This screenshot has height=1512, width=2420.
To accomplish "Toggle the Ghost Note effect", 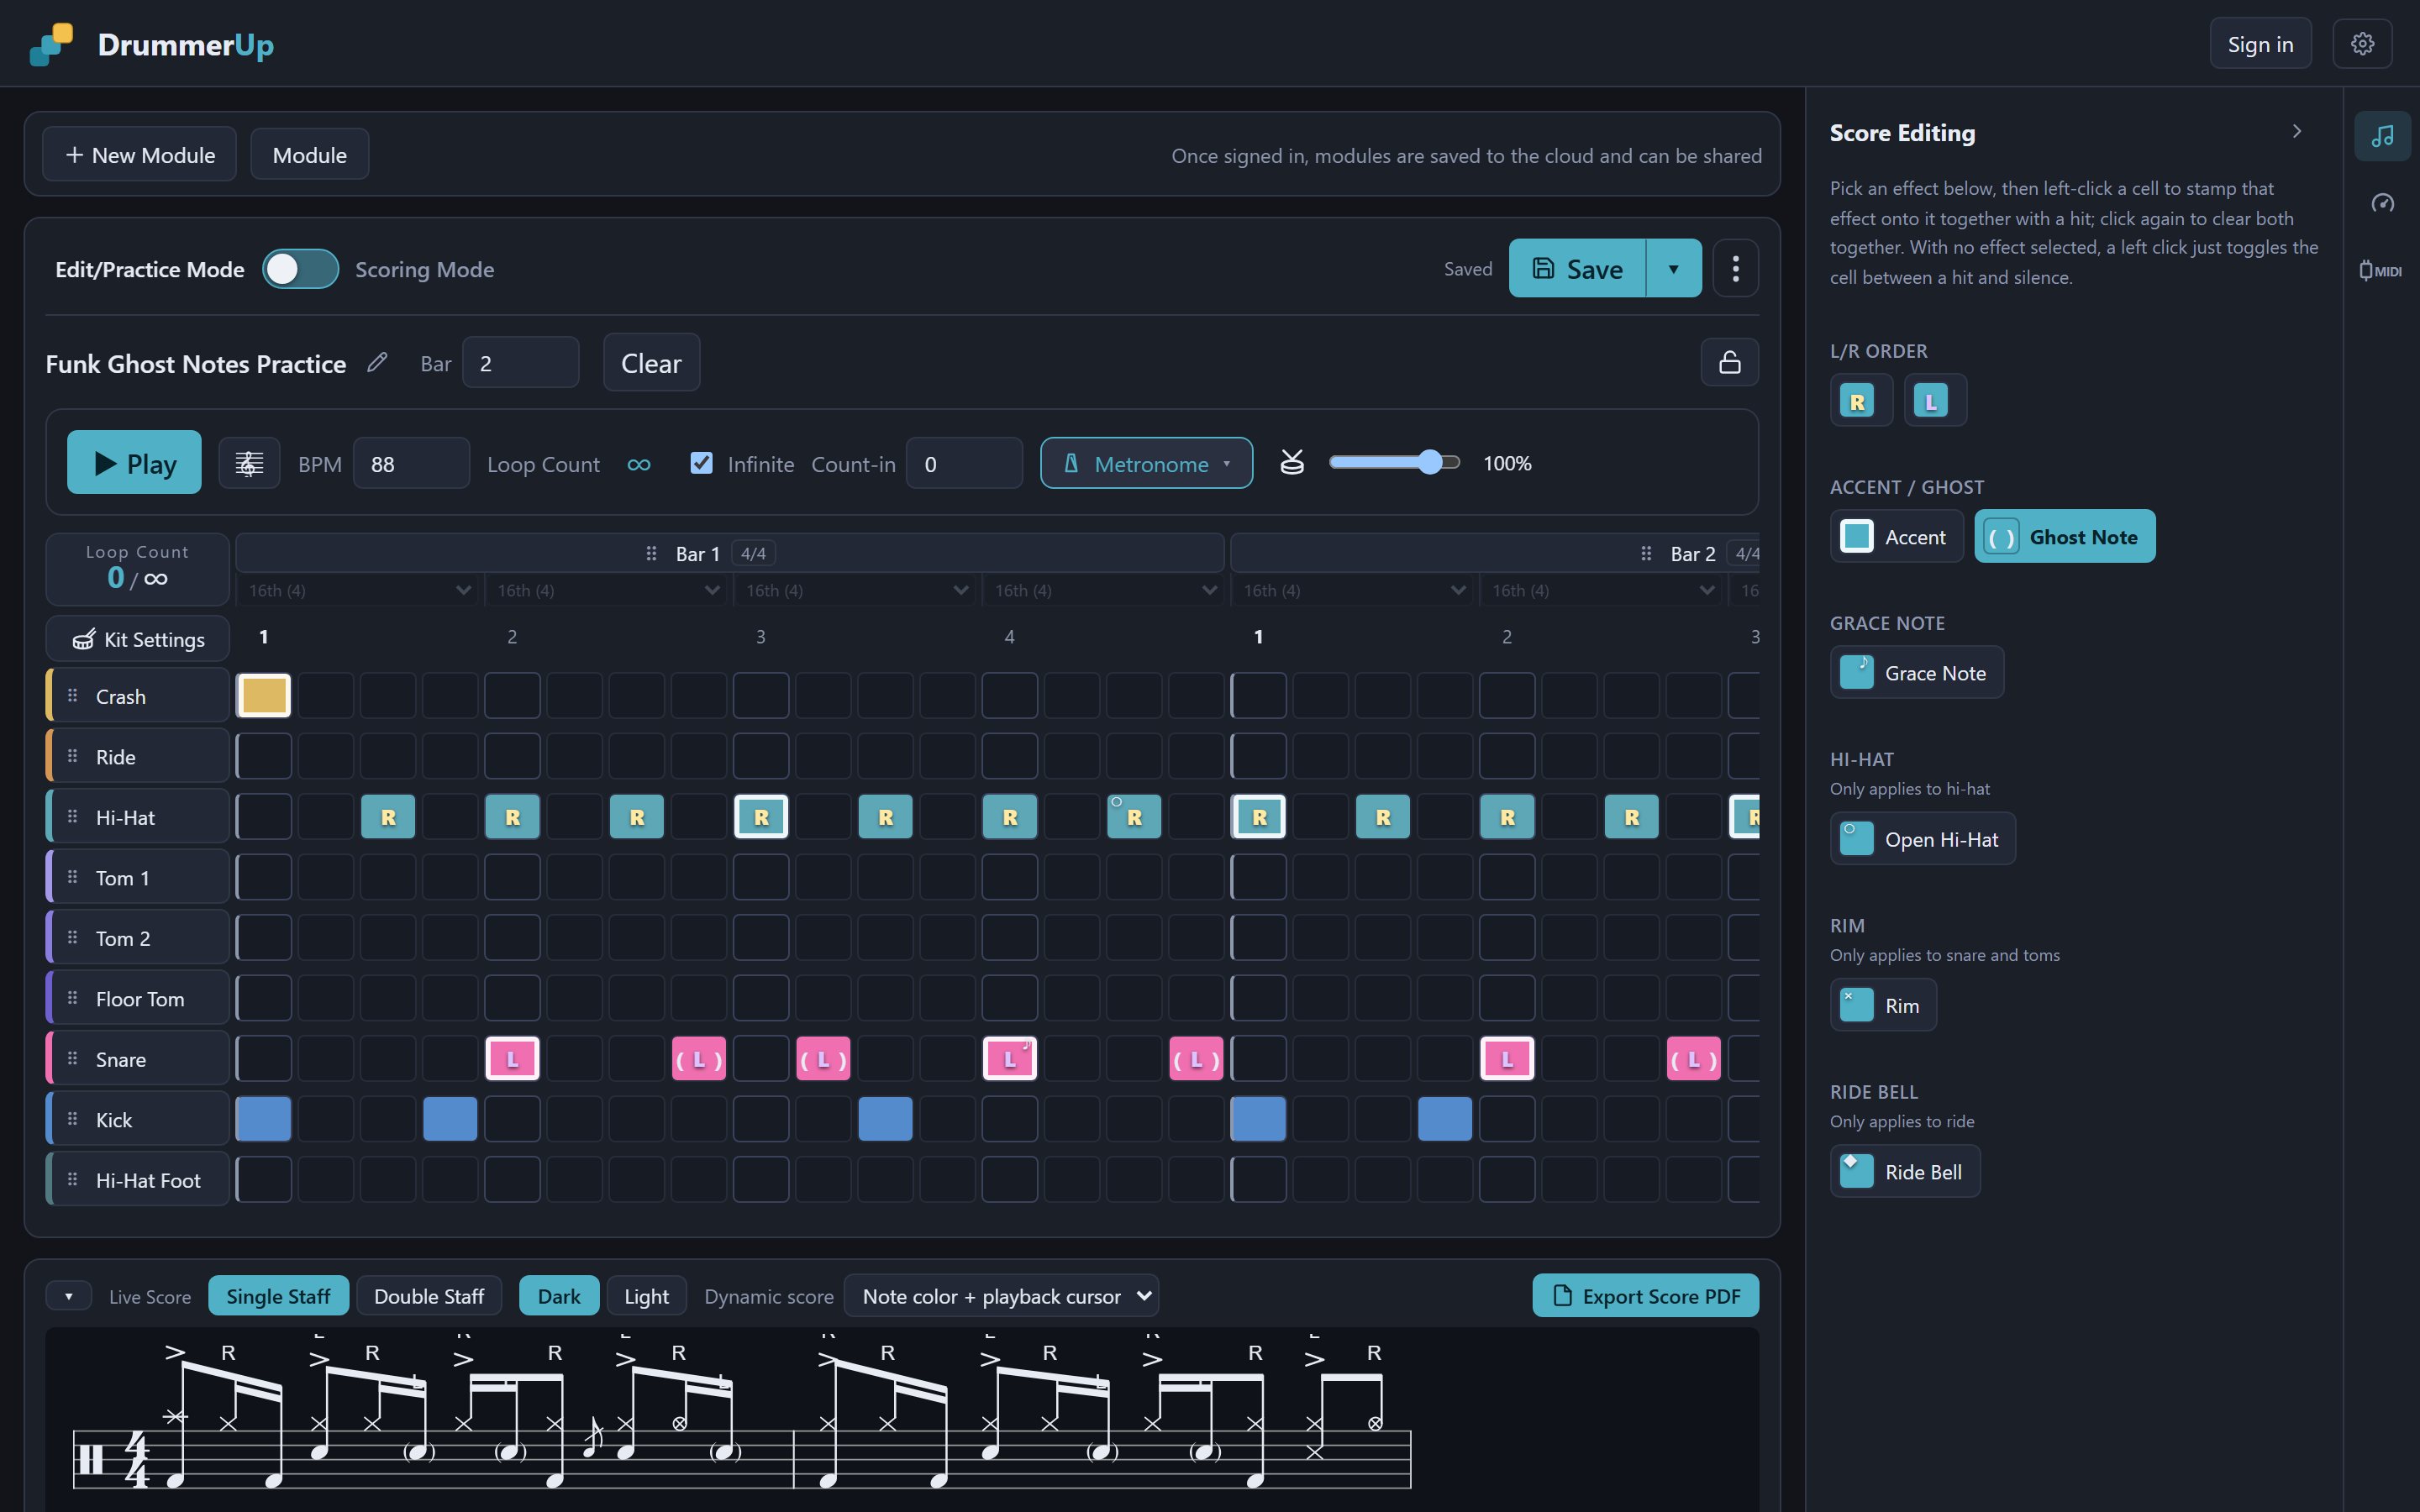I will coord(2064,537).
